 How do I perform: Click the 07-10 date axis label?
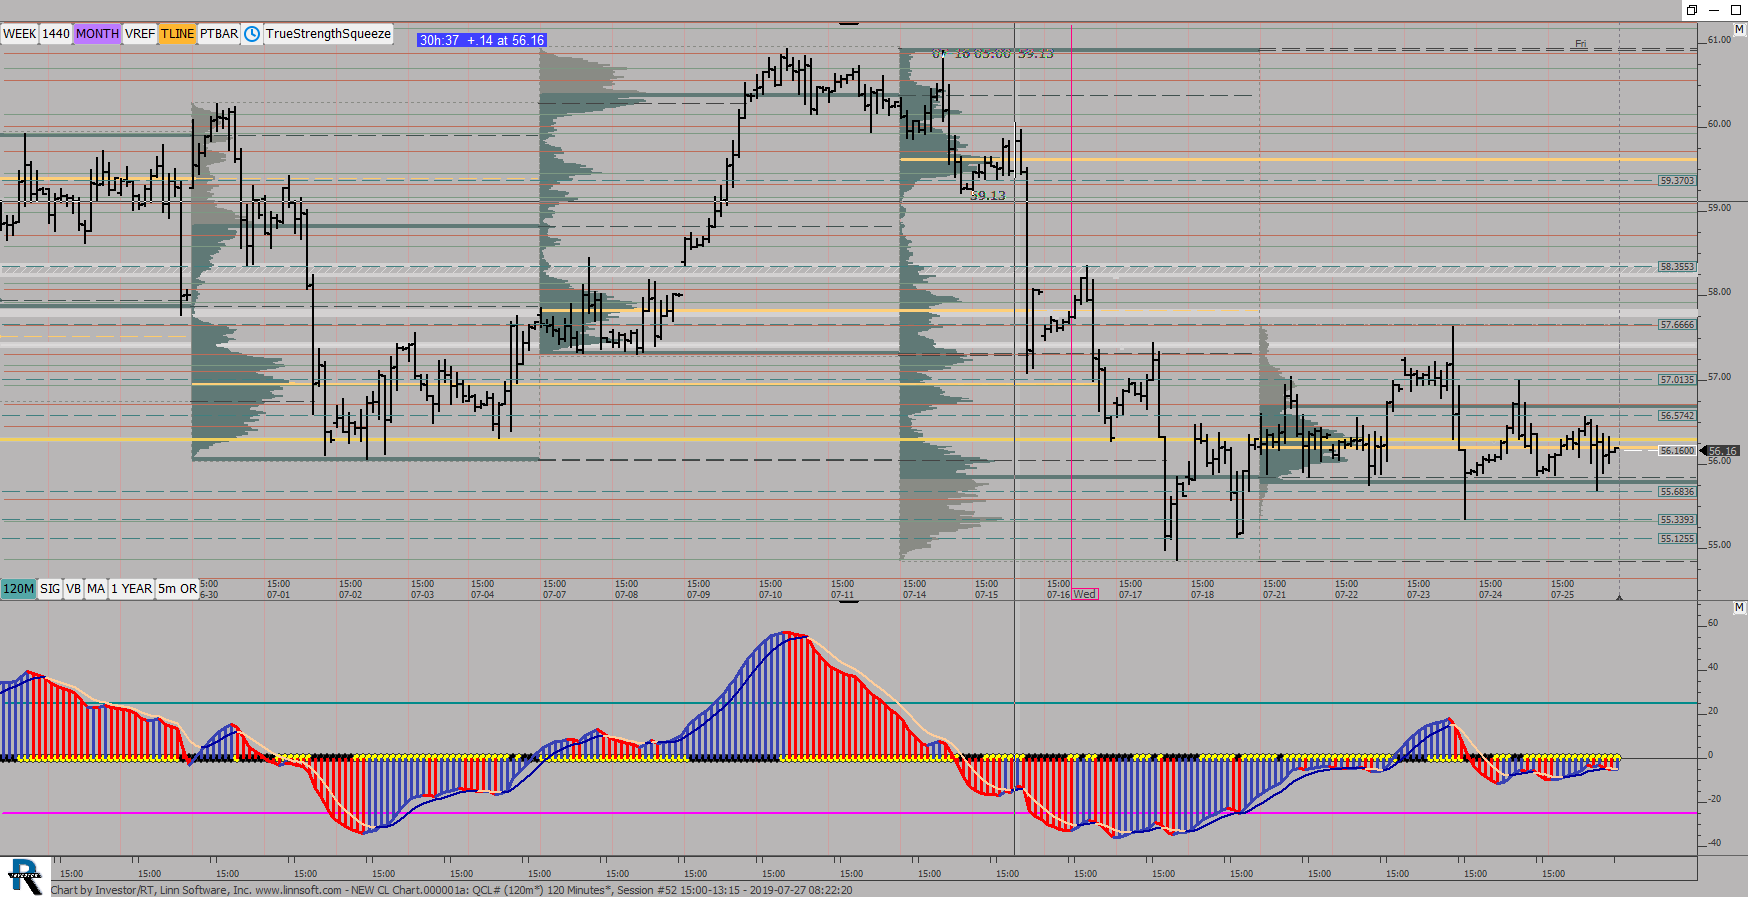(770, 595)
